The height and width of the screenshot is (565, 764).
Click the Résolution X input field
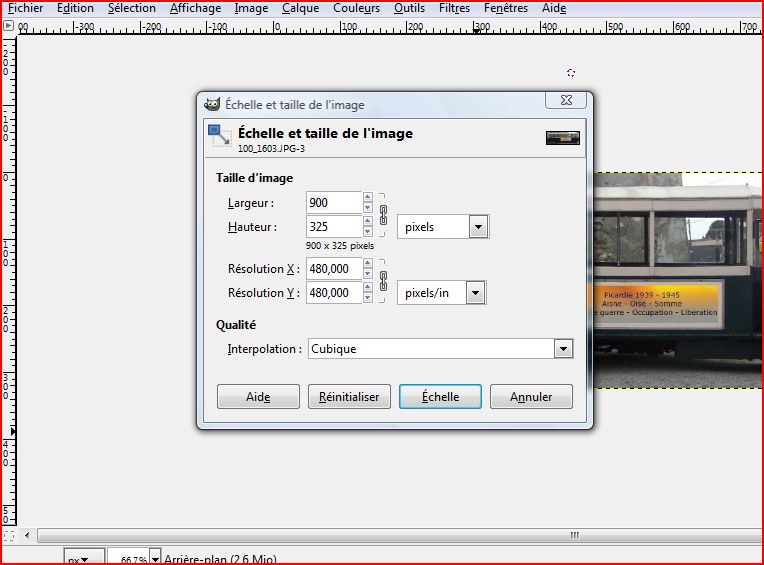coord(334,268)
